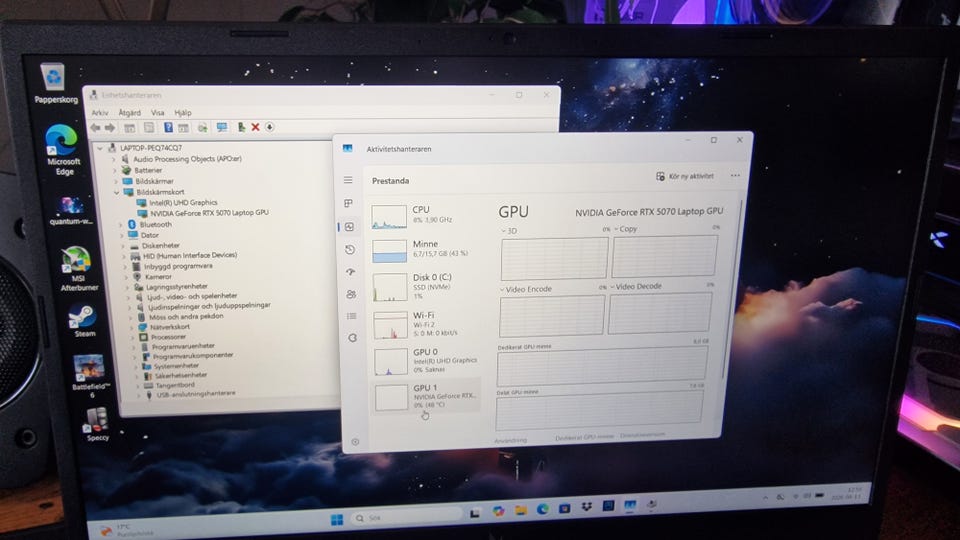Open Startup apps icon in Task Manager sidebar

(x=351, y=272)
